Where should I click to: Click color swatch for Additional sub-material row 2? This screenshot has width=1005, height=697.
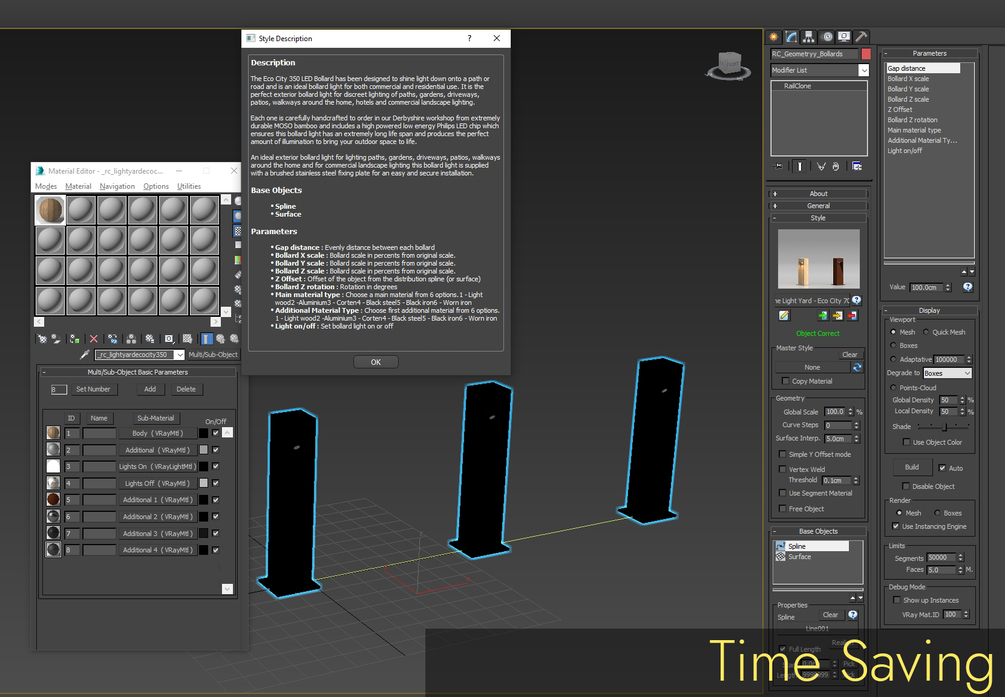[203, 449]
